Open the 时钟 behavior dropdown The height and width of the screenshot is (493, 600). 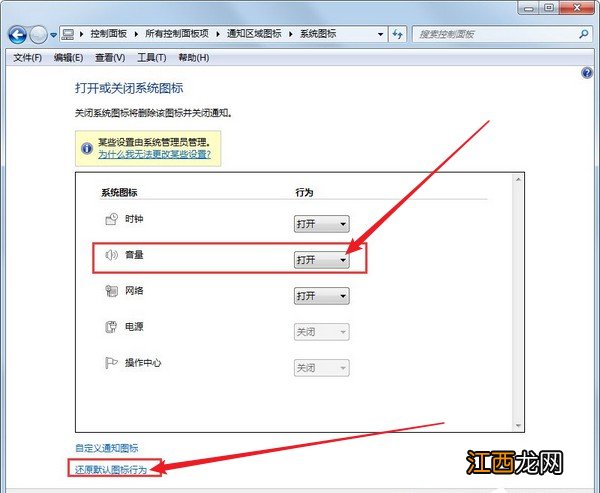[x=321, y=224]
